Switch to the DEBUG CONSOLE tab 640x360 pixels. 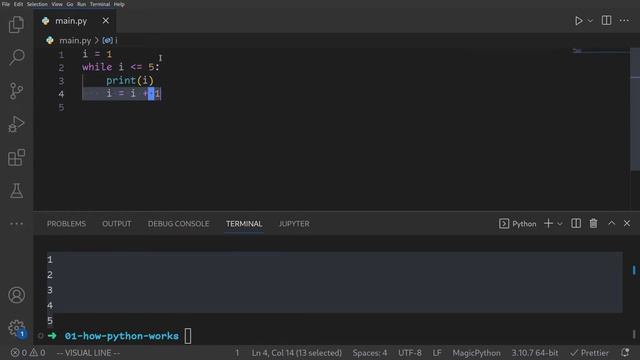click(x=178, y=224)
